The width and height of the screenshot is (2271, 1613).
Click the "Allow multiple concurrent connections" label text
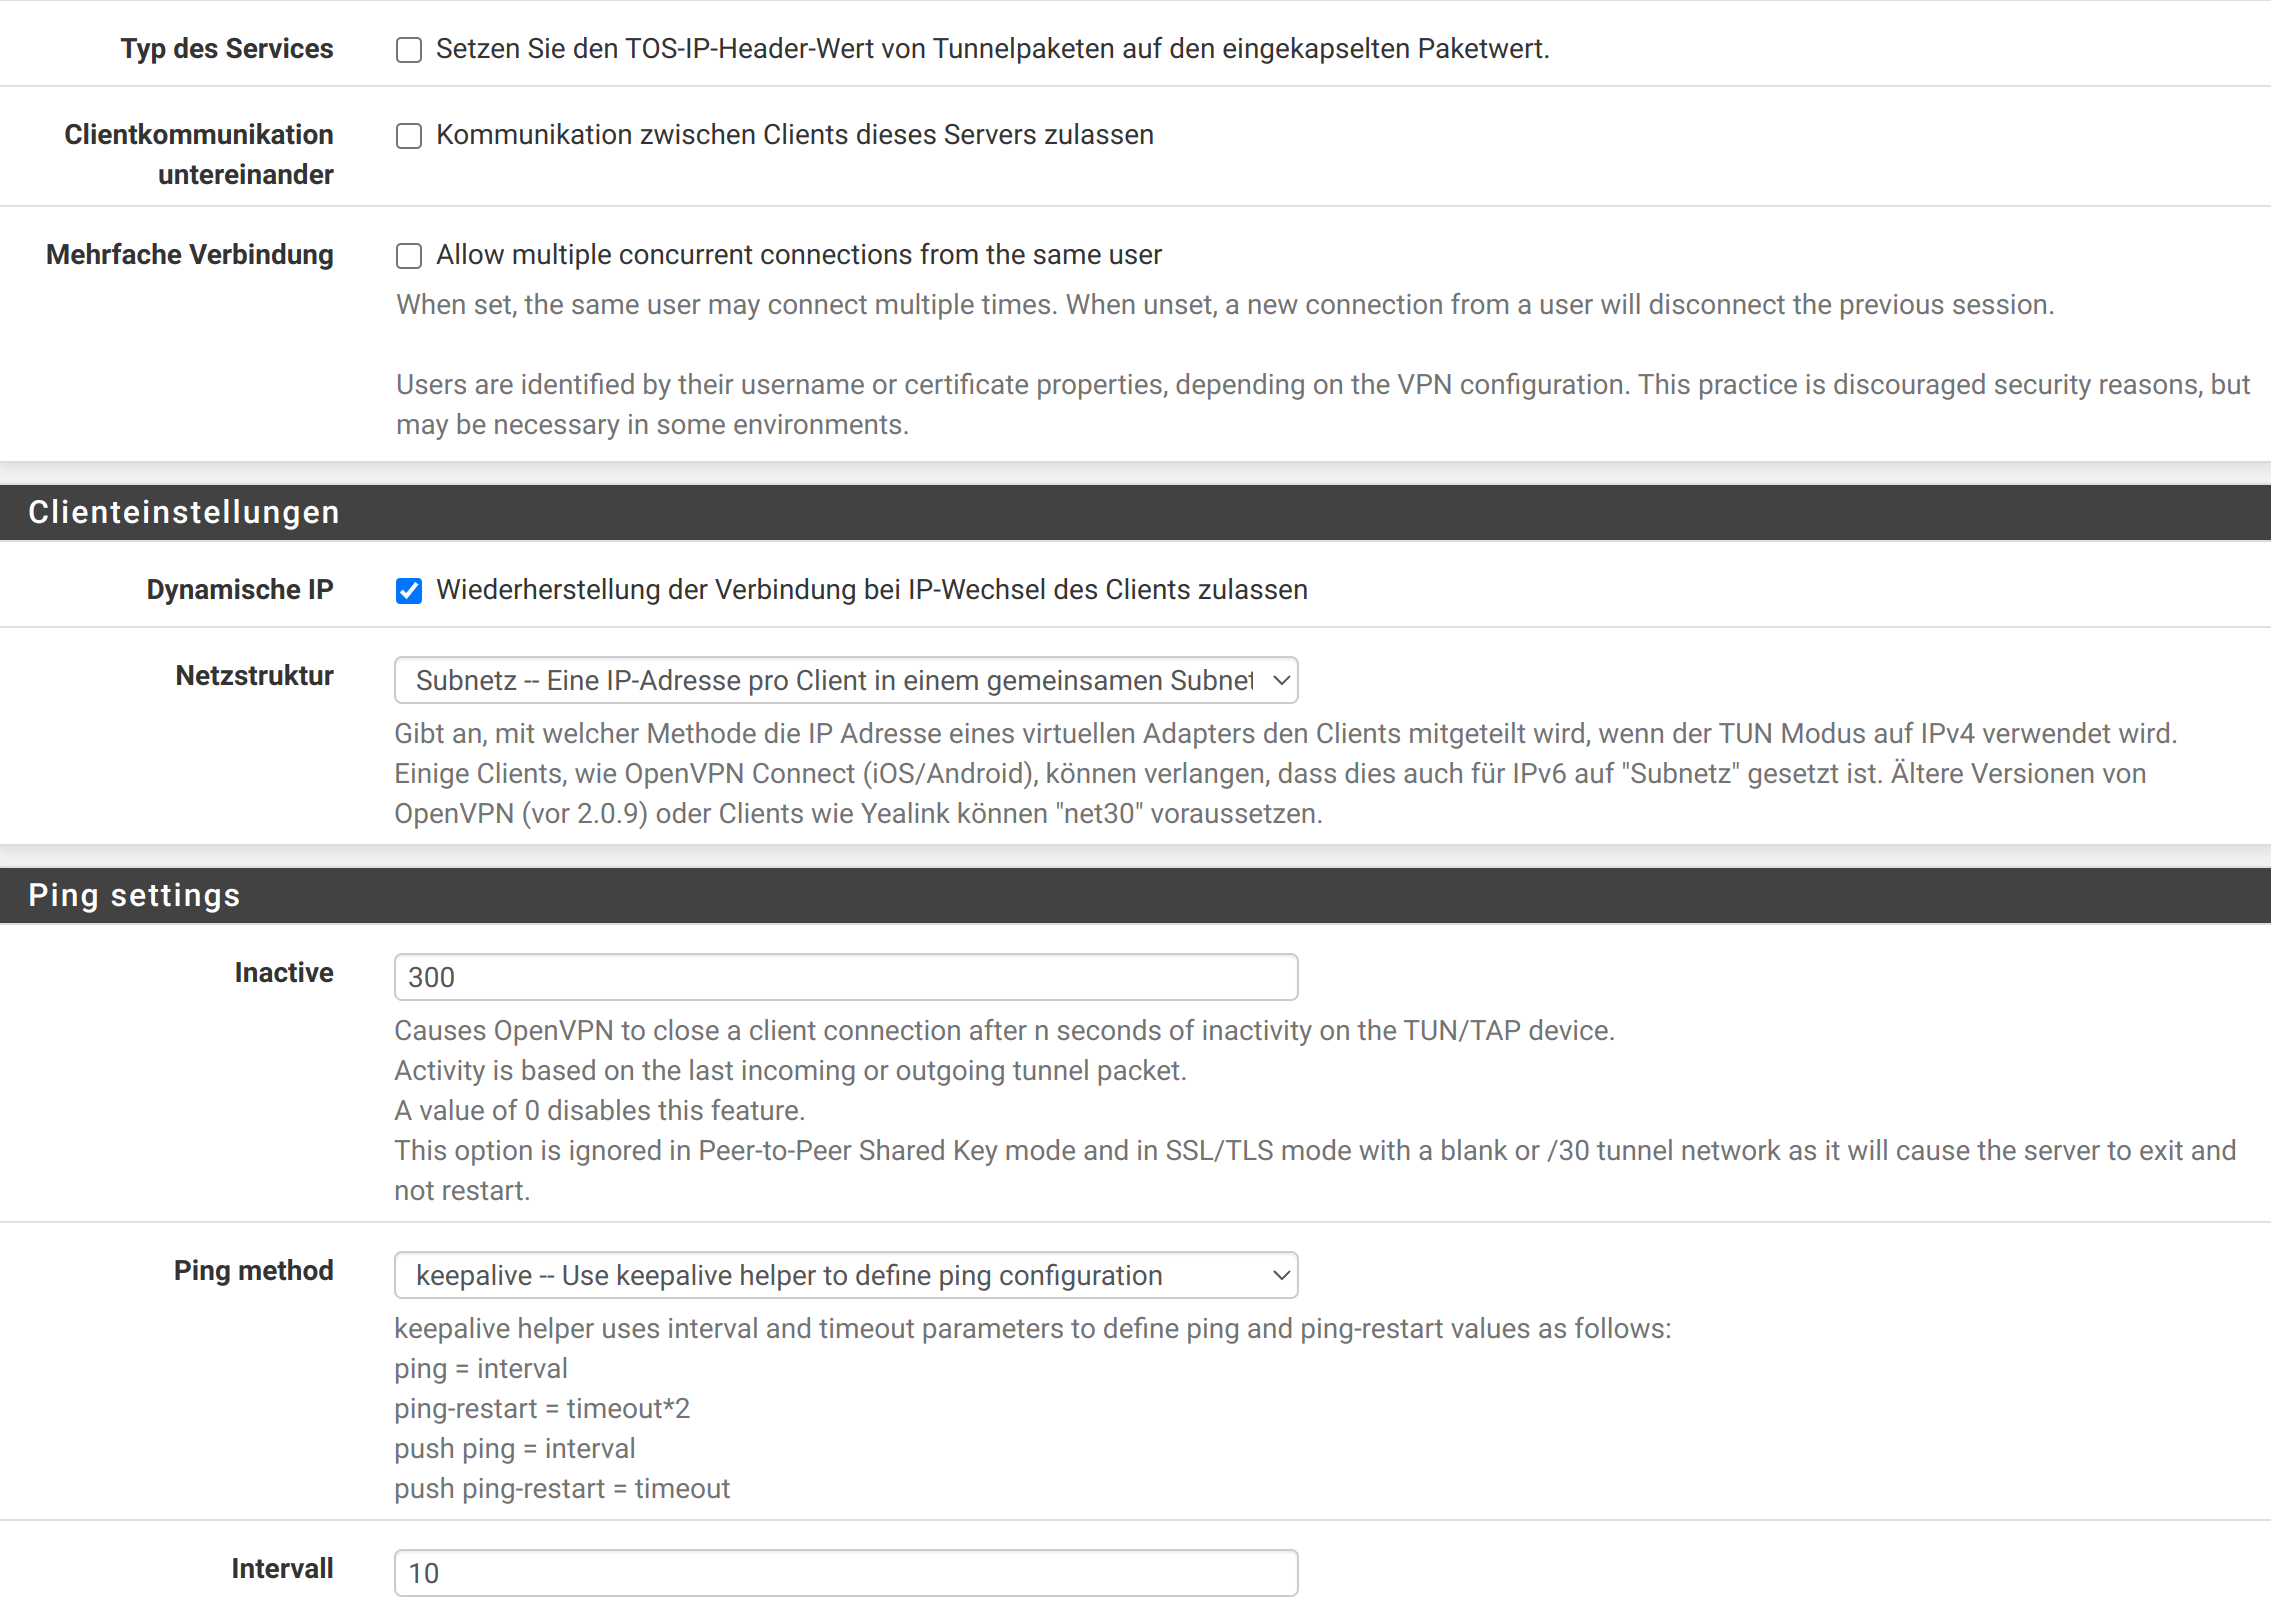pyautogui.click(x=798, y=255)
